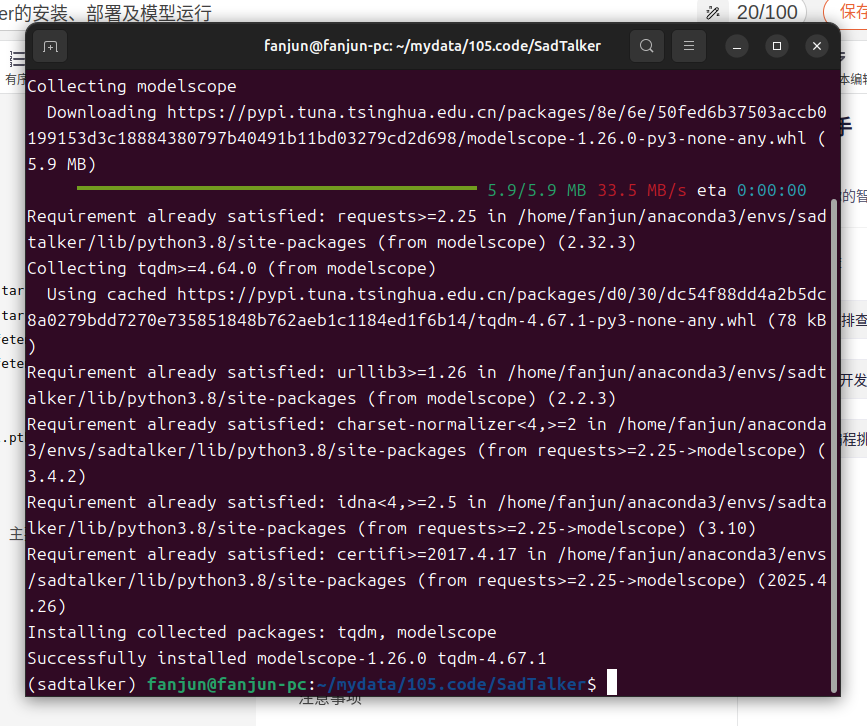867x726 pixels.
Task: Click the 20/100 title counter
Action: pyautogui.click(x=767, y=12)
